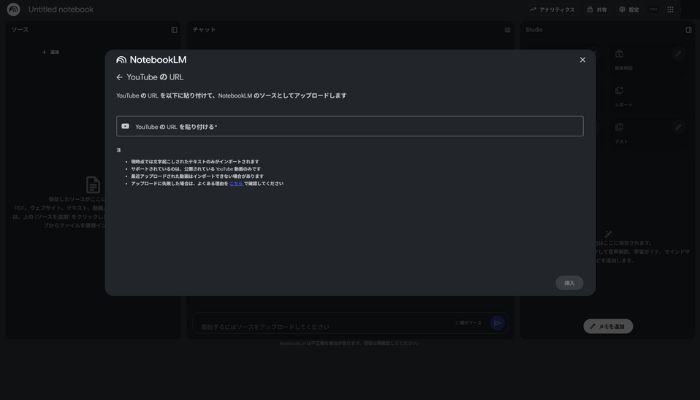
Task: Collapse the ソース sources panel icon
Action: (174, 30)
